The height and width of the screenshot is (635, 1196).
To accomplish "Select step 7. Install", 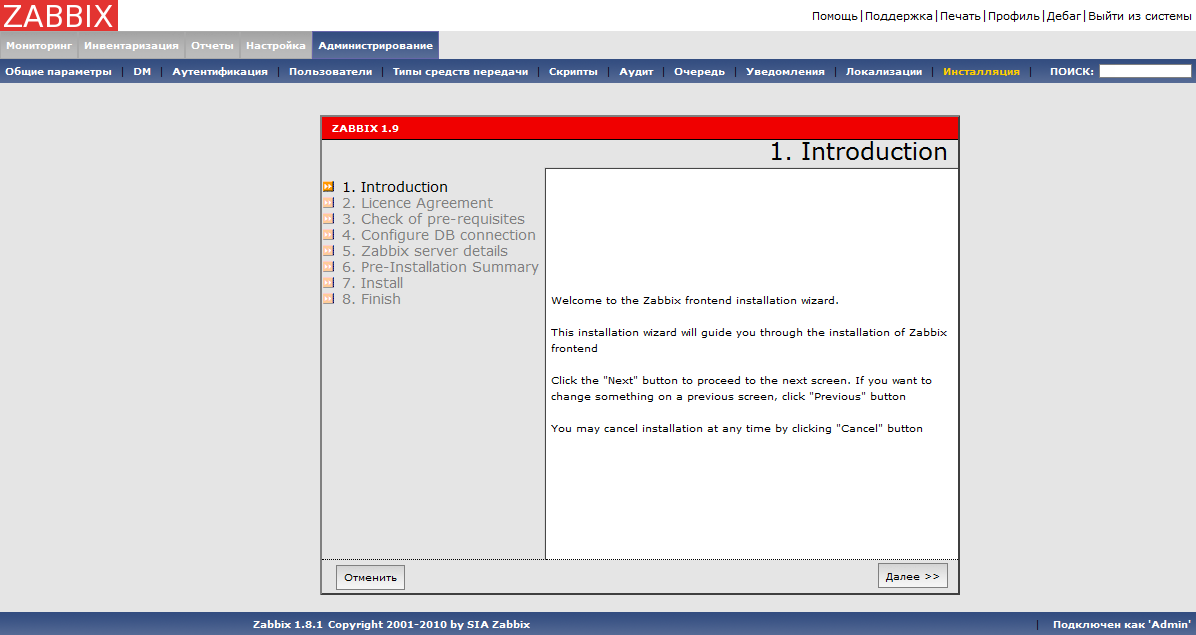I will click(372, 283).
